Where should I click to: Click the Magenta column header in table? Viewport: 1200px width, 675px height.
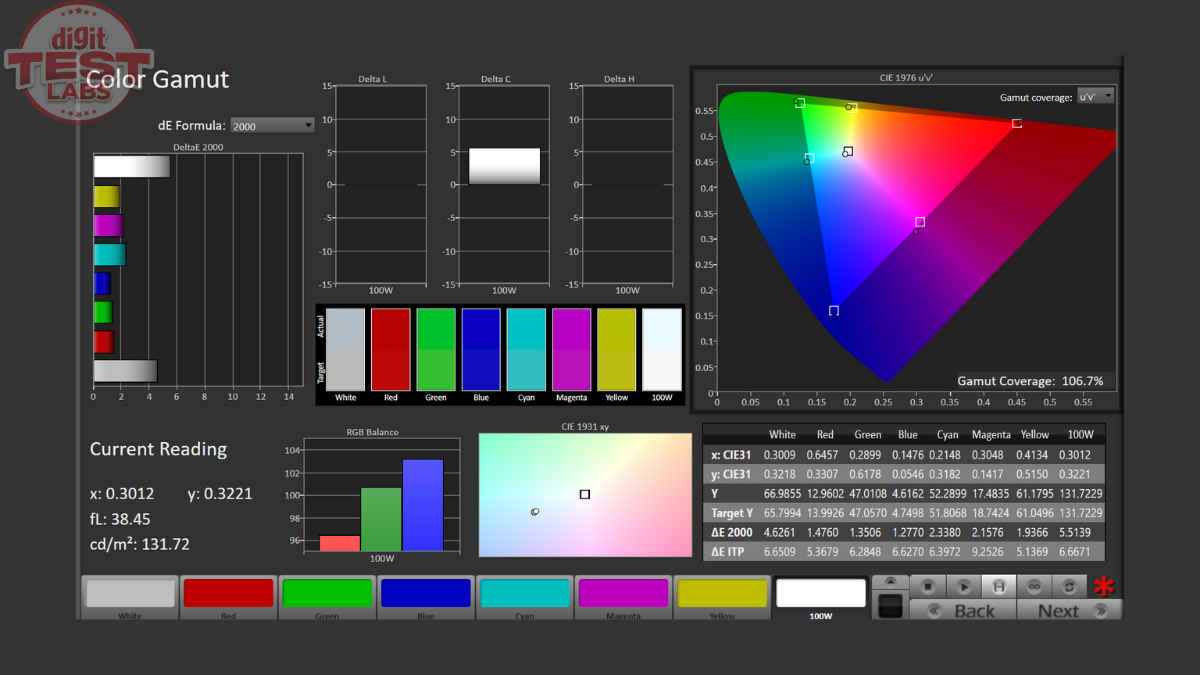[x=990, y=435]
